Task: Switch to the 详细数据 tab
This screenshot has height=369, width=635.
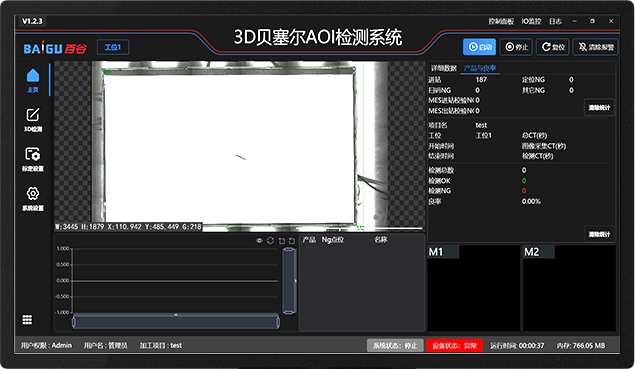Action: point(443,68)
